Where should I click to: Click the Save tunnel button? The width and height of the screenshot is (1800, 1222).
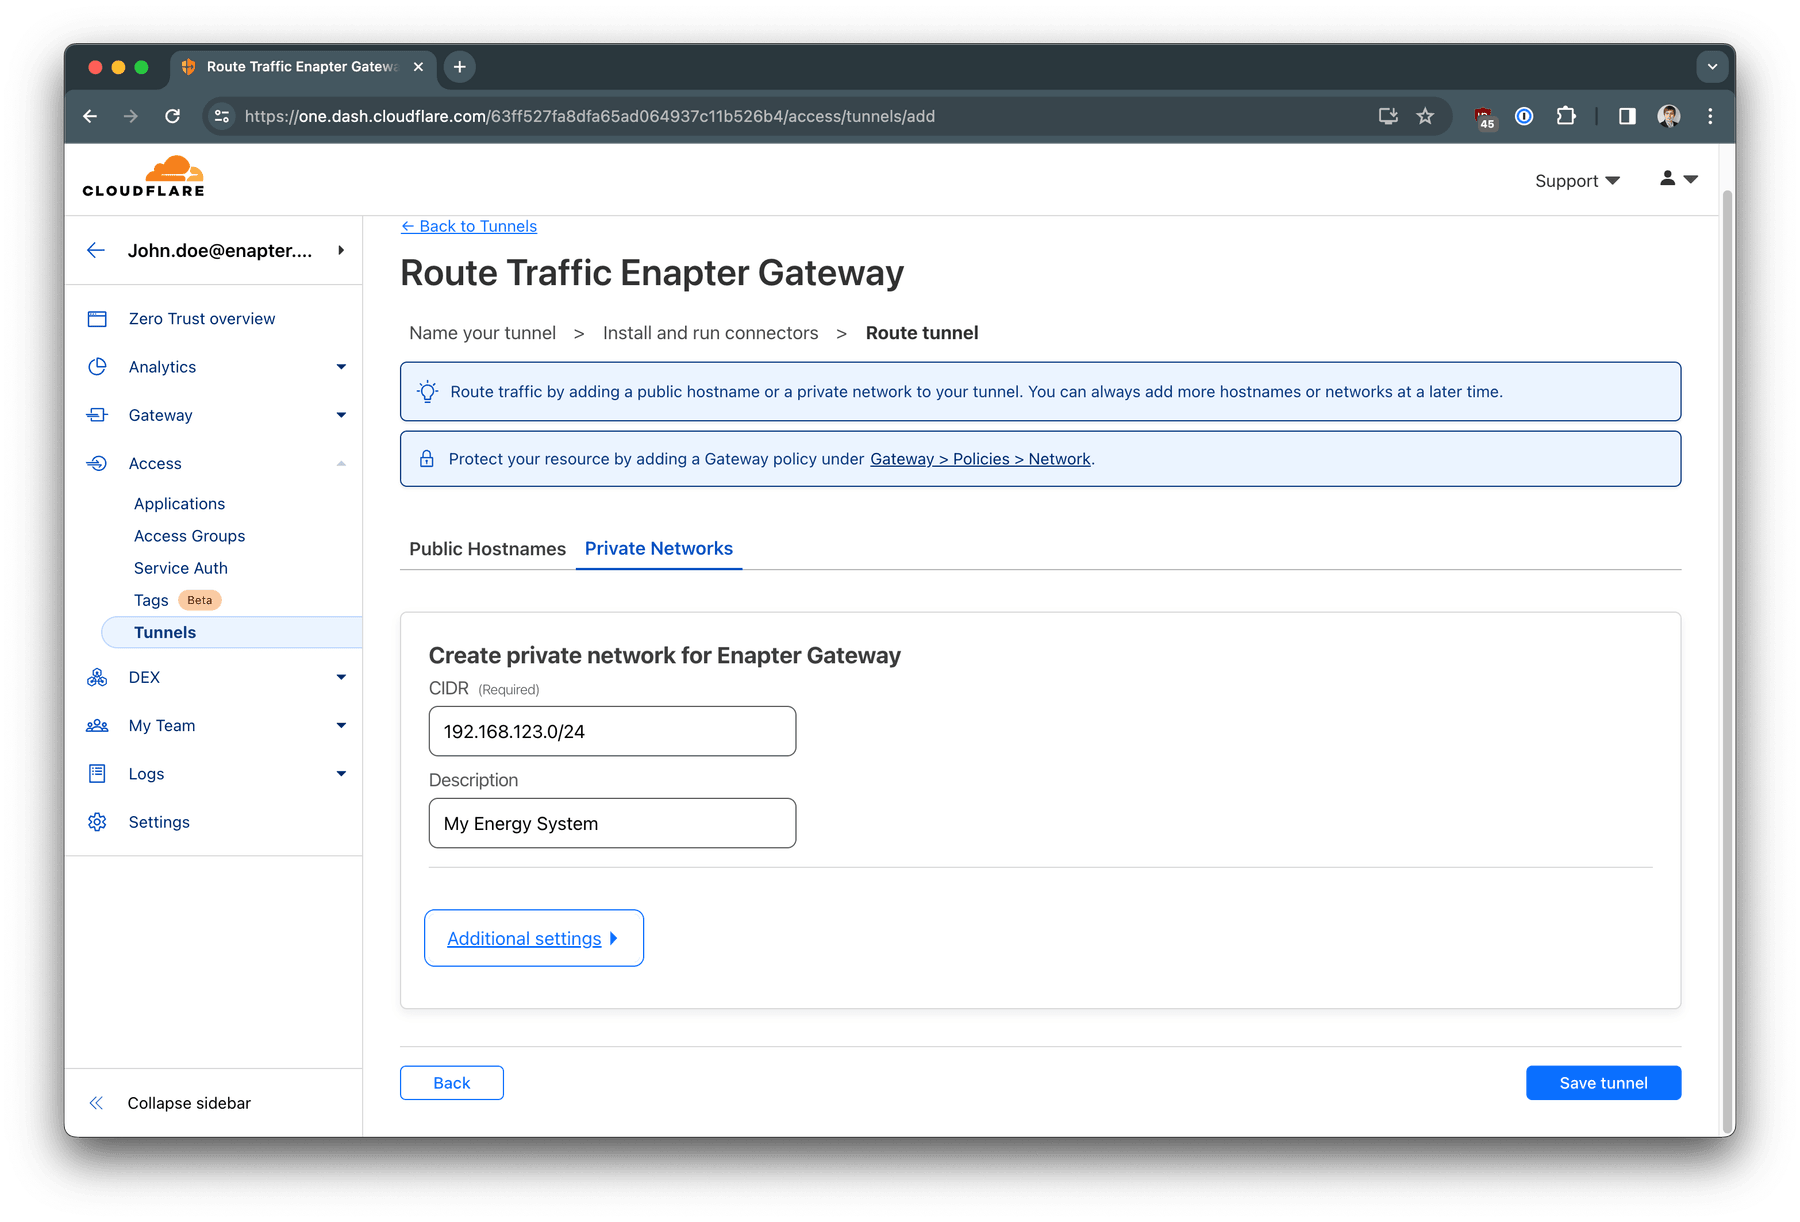coord(1603,1082)
